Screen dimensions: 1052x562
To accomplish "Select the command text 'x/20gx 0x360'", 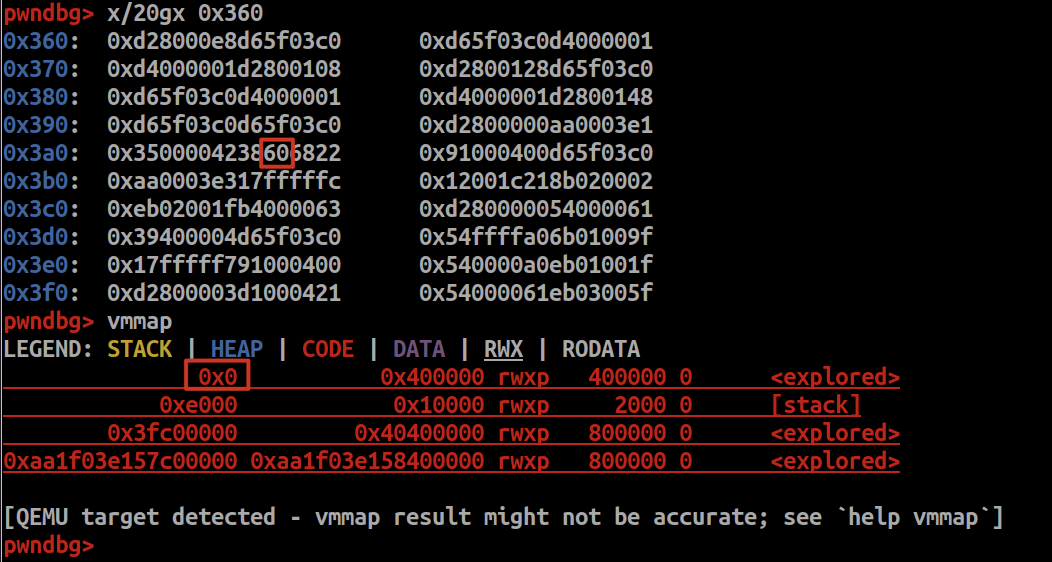I will [x=185, y=14].
